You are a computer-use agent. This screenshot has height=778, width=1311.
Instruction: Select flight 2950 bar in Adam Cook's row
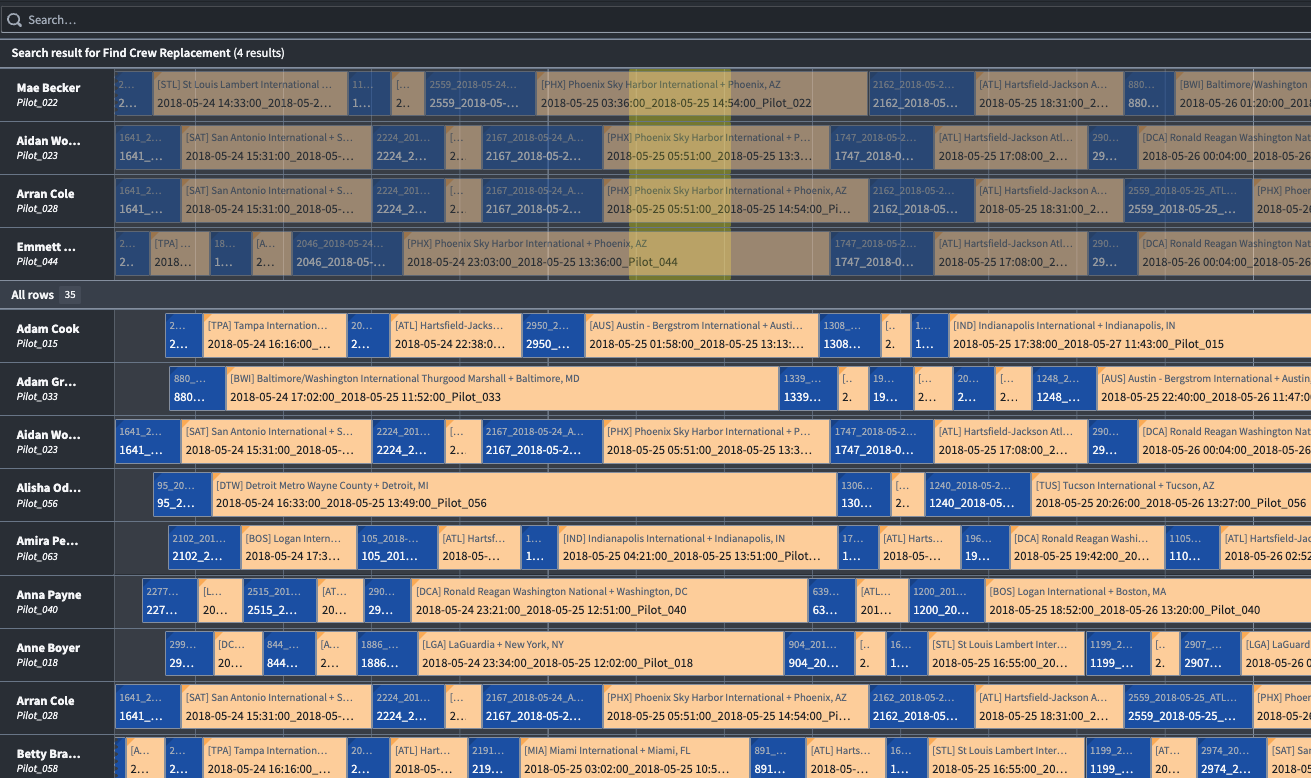553,336
